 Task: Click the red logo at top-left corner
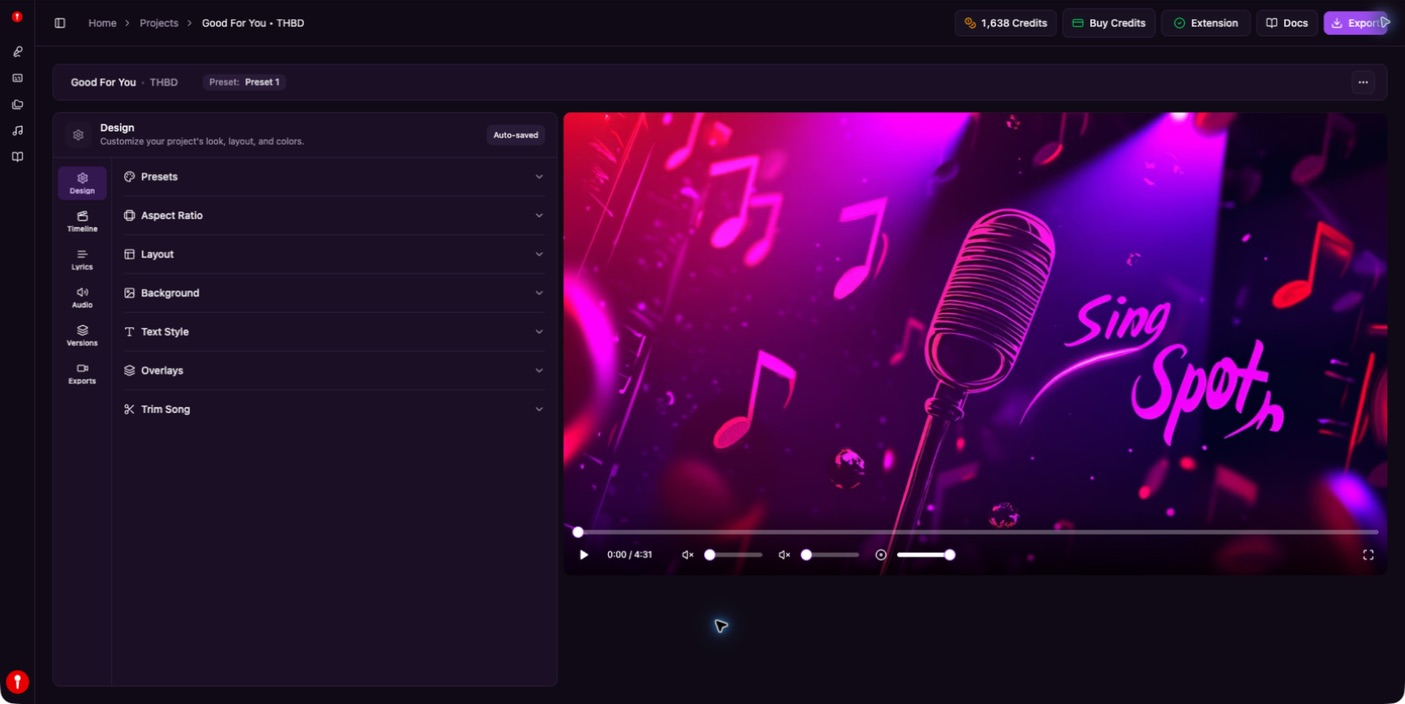click(x=17, y=17)
